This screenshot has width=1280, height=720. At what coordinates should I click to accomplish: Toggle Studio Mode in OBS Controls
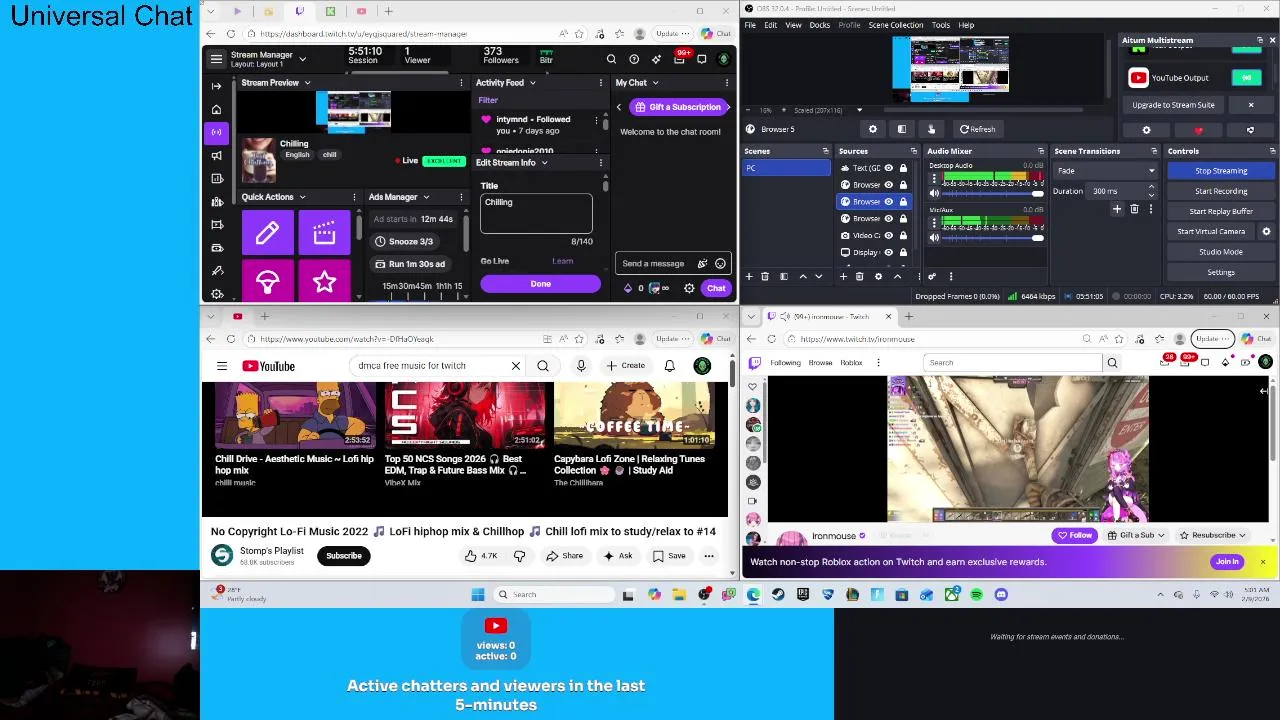[x=1221, y=252]
